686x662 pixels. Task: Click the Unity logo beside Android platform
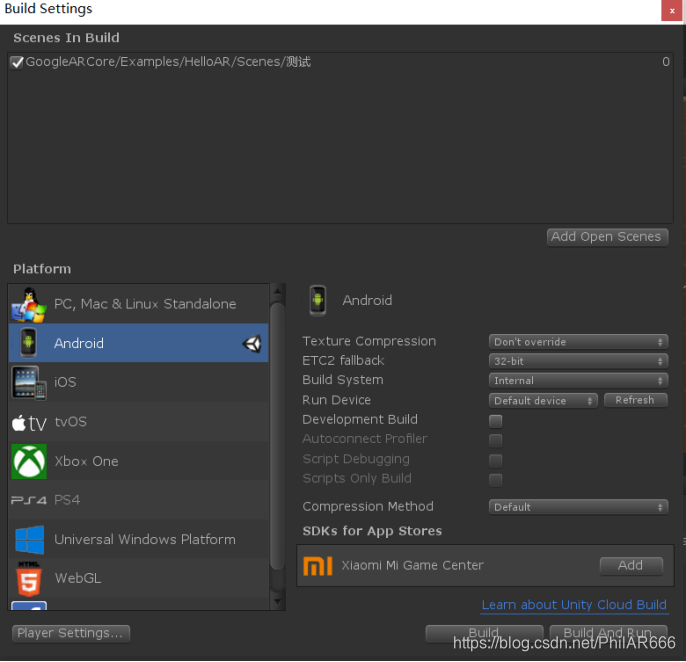point(252,343)
